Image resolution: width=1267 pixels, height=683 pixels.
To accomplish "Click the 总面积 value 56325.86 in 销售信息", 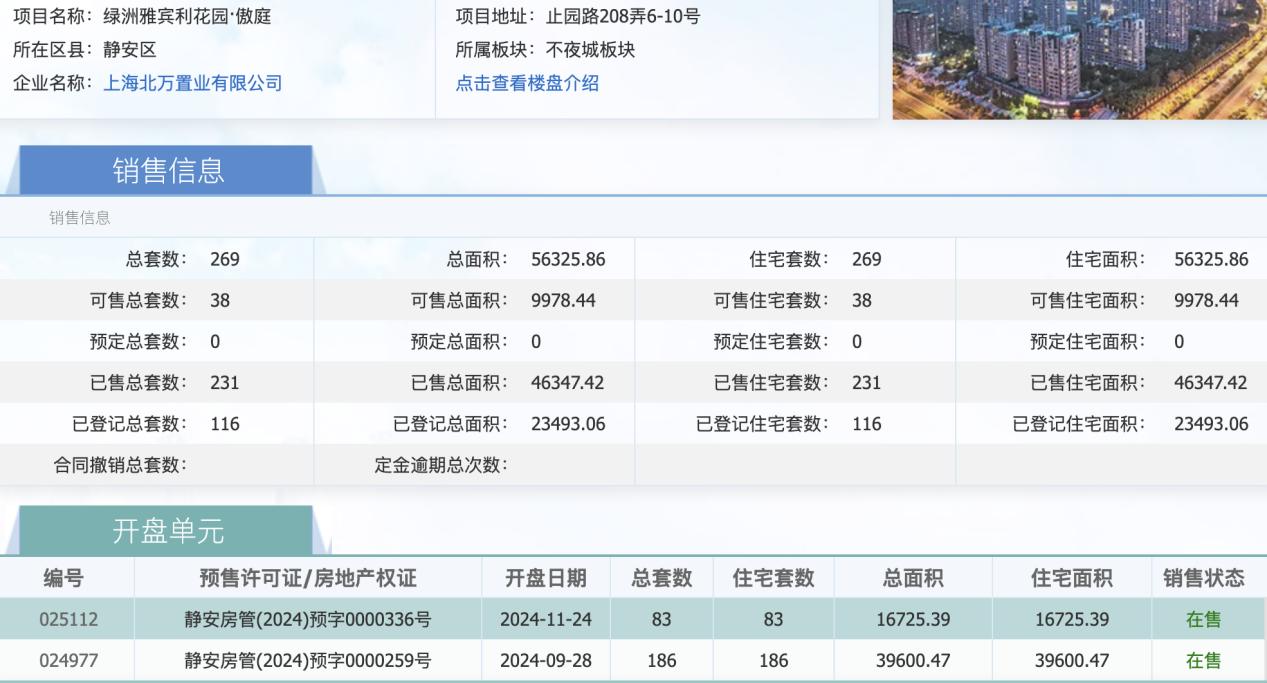I will (568, 259).
